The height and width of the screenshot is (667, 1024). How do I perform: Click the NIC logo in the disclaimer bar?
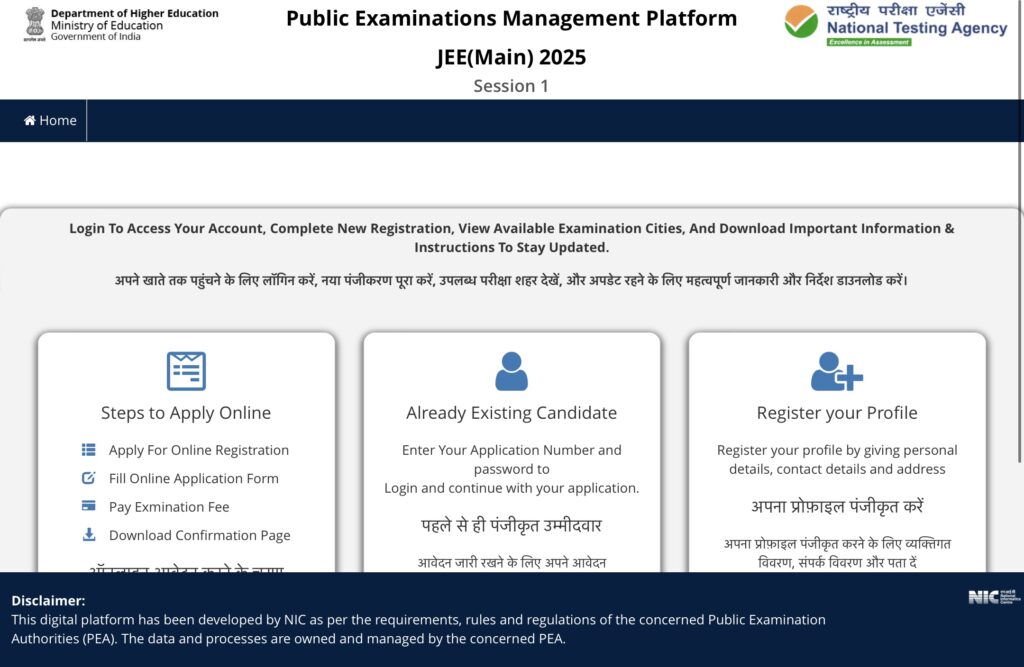(x=993, y=597)
